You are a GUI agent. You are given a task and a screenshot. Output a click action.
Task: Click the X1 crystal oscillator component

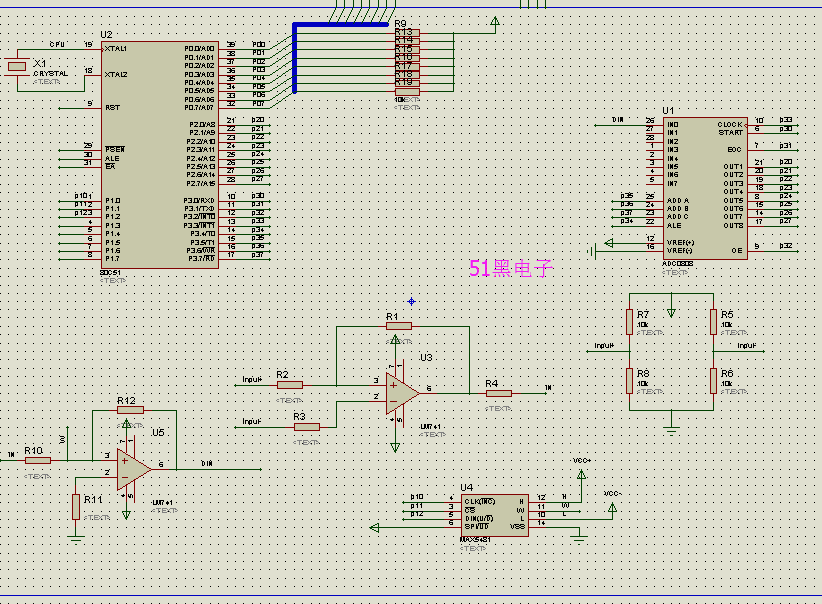click(x=17, y=67)
